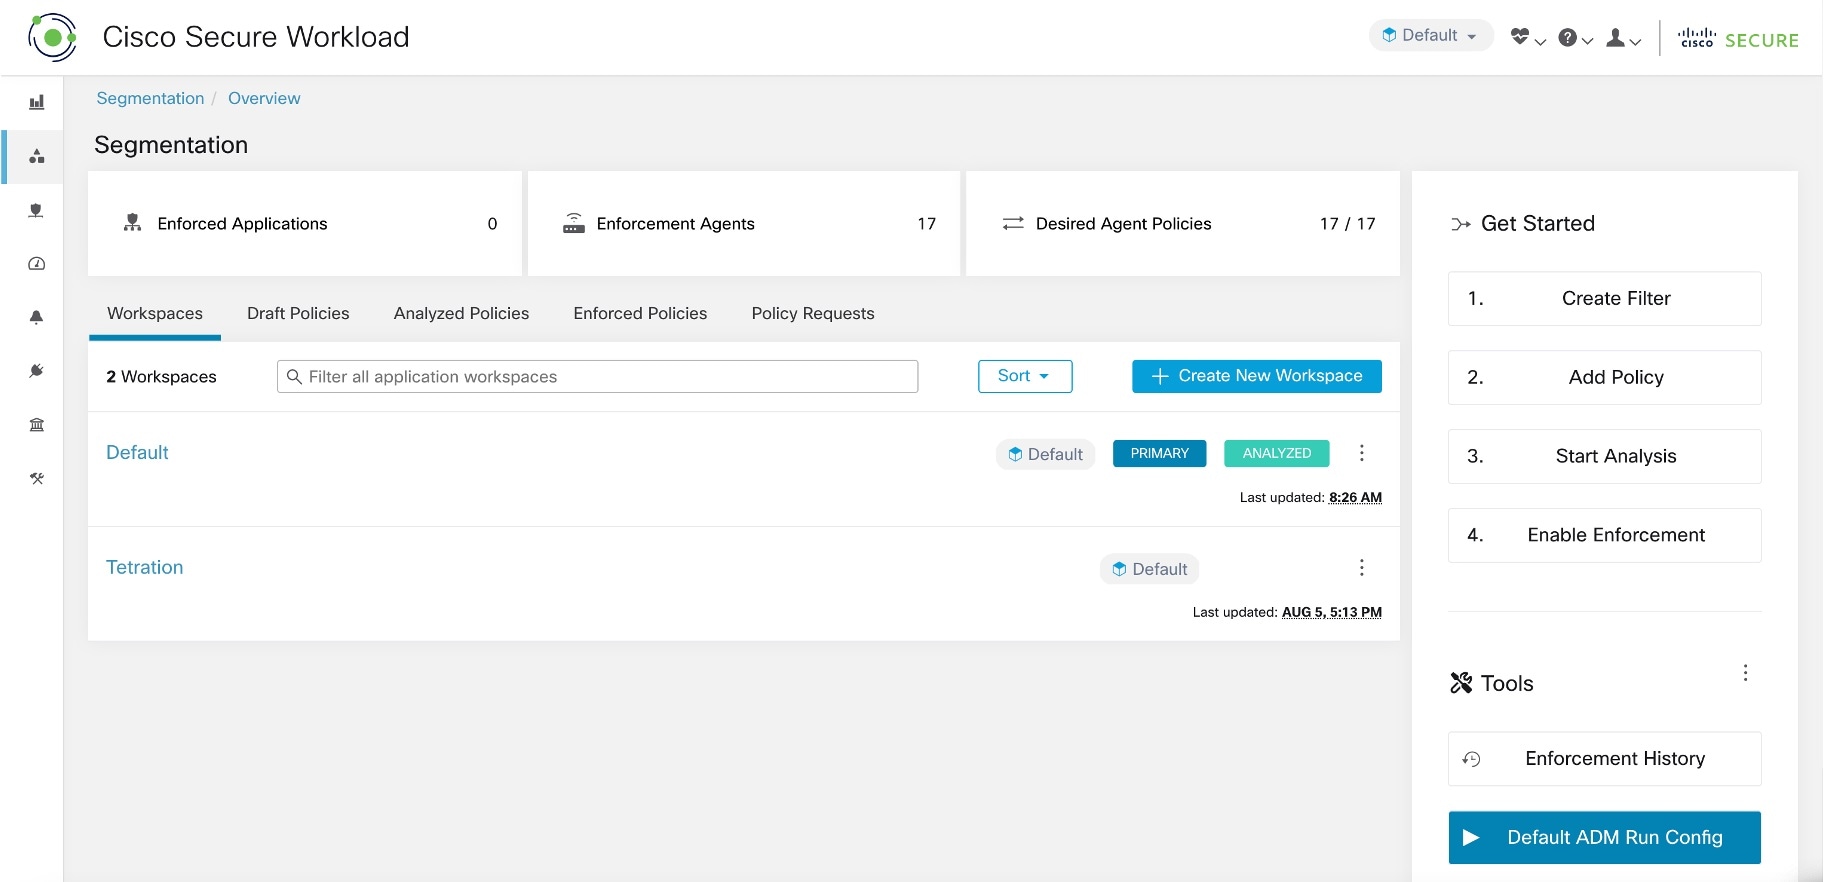Open the Security ribbon sidebar icon
This screenshot has width=1824, height=882.
click(x=37, y=210)
